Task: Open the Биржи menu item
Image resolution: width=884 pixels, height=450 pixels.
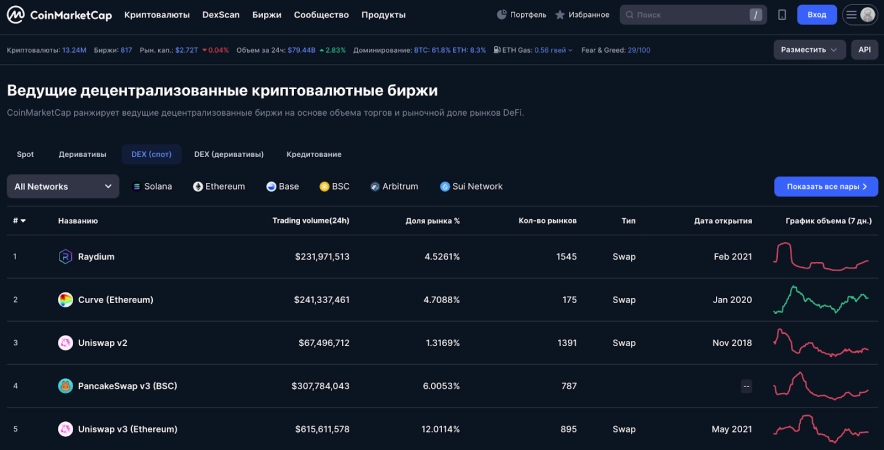Action: 267,15
